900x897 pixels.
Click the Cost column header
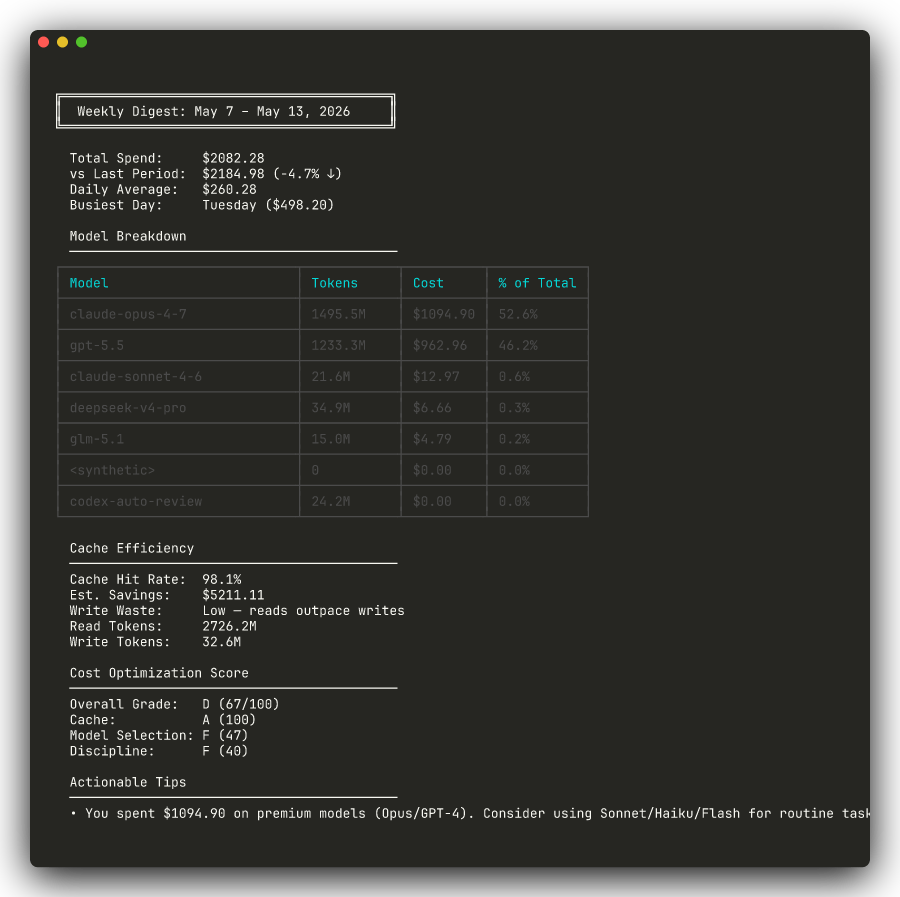pos(428,283)
